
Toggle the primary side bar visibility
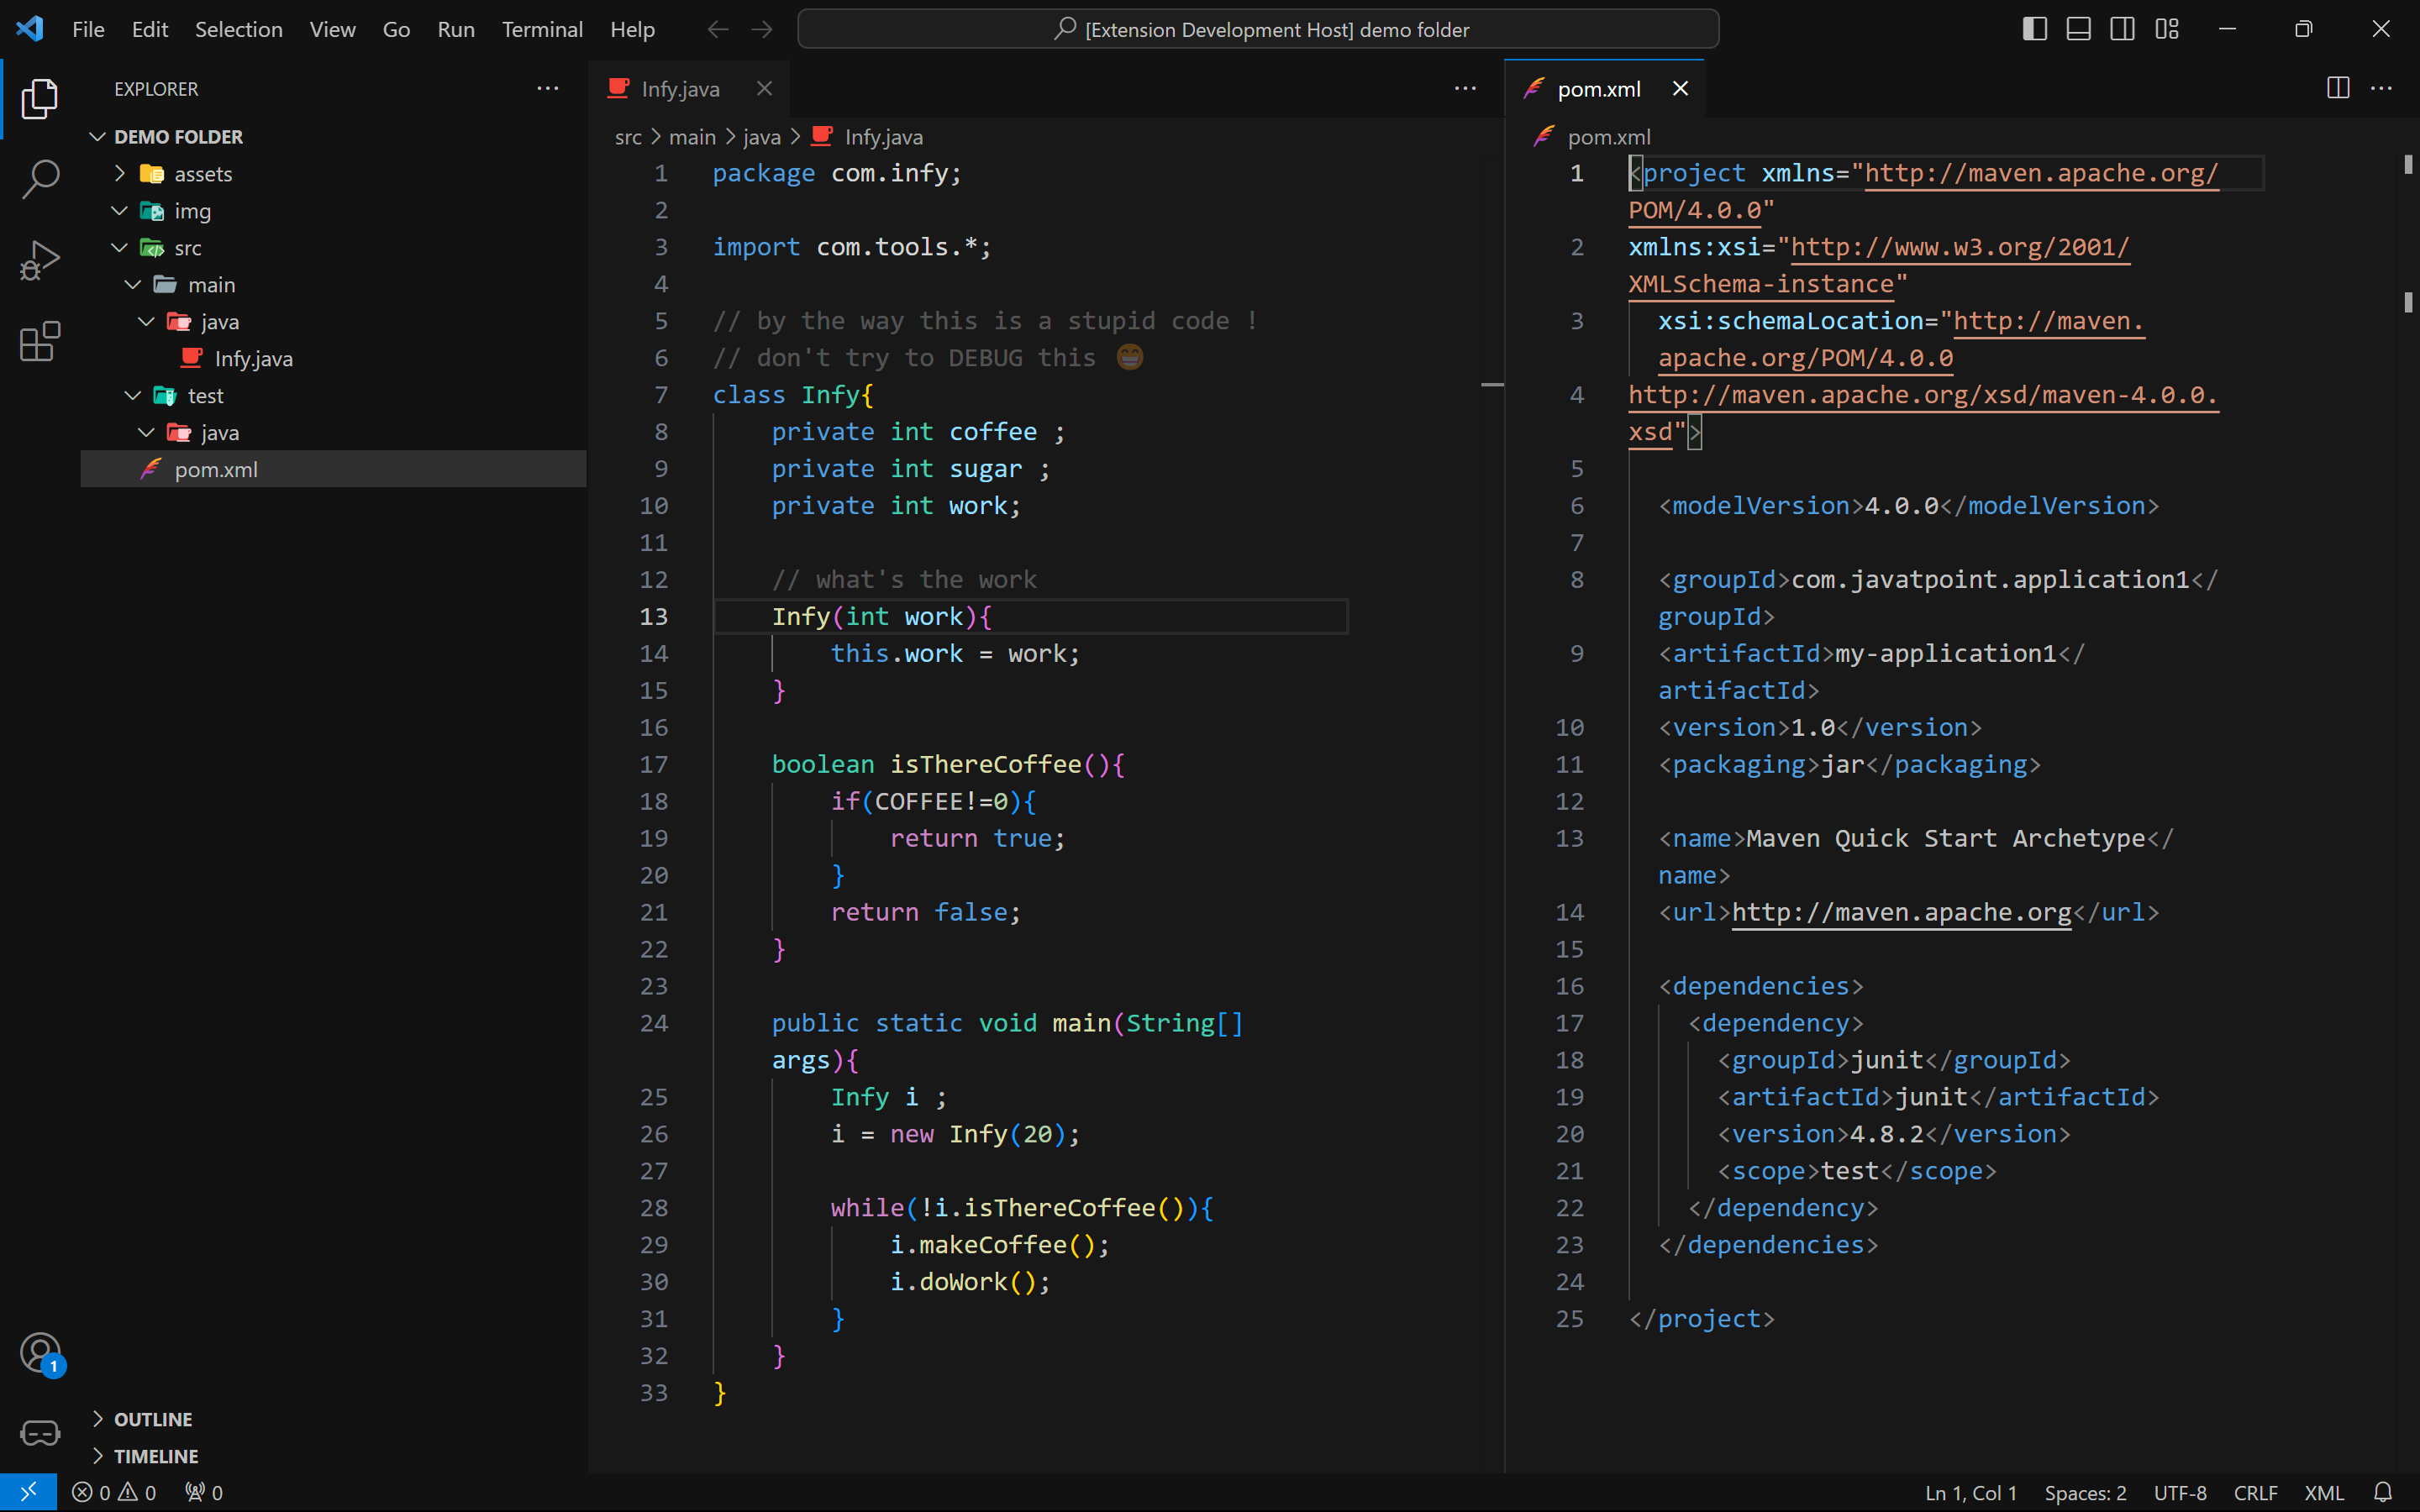[x=2034, y=29]
